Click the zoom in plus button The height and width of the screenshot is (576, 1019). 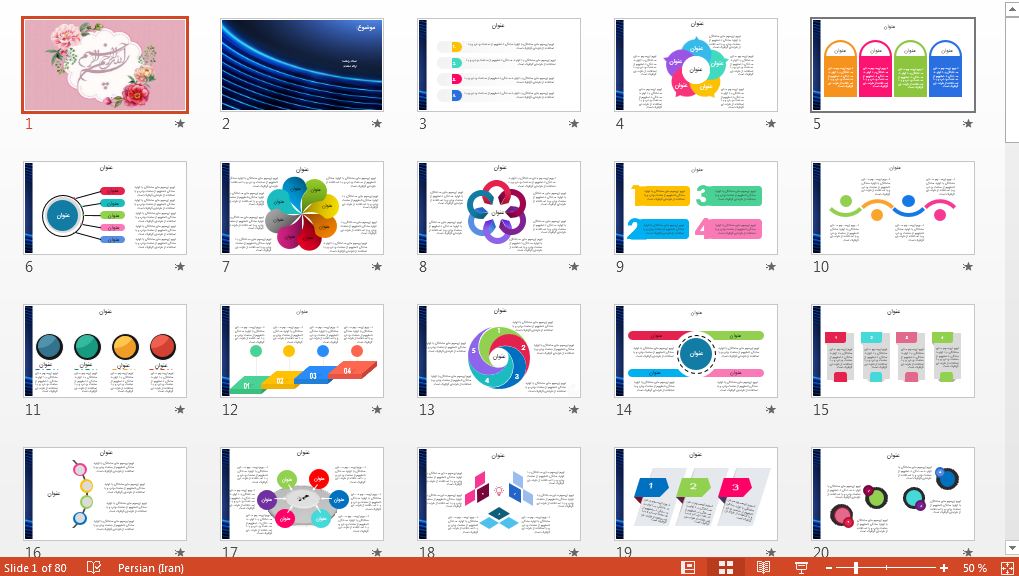943,568
